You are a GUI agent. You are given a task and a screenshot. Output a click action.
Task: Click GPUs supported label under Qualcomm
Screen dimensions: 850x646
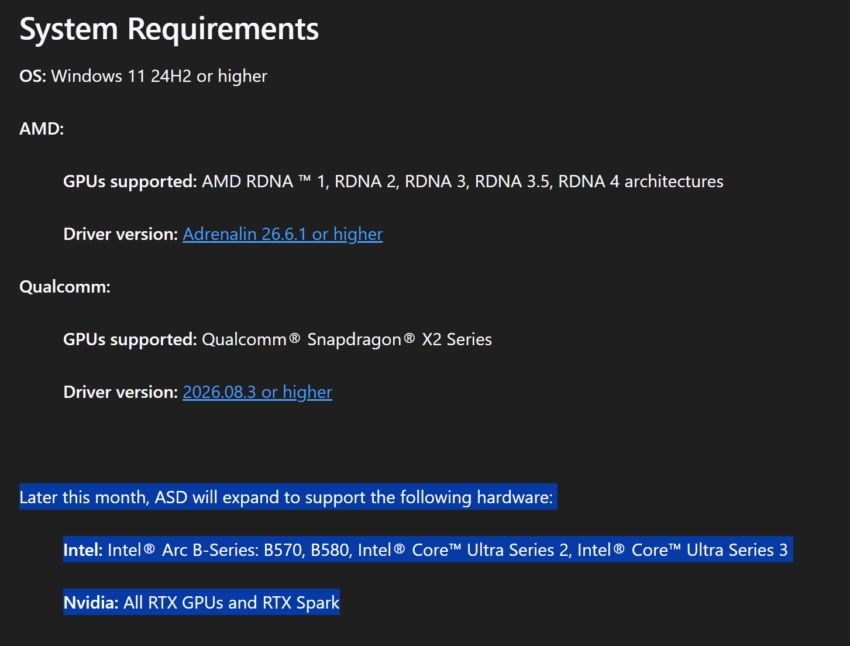pos(130,339)
